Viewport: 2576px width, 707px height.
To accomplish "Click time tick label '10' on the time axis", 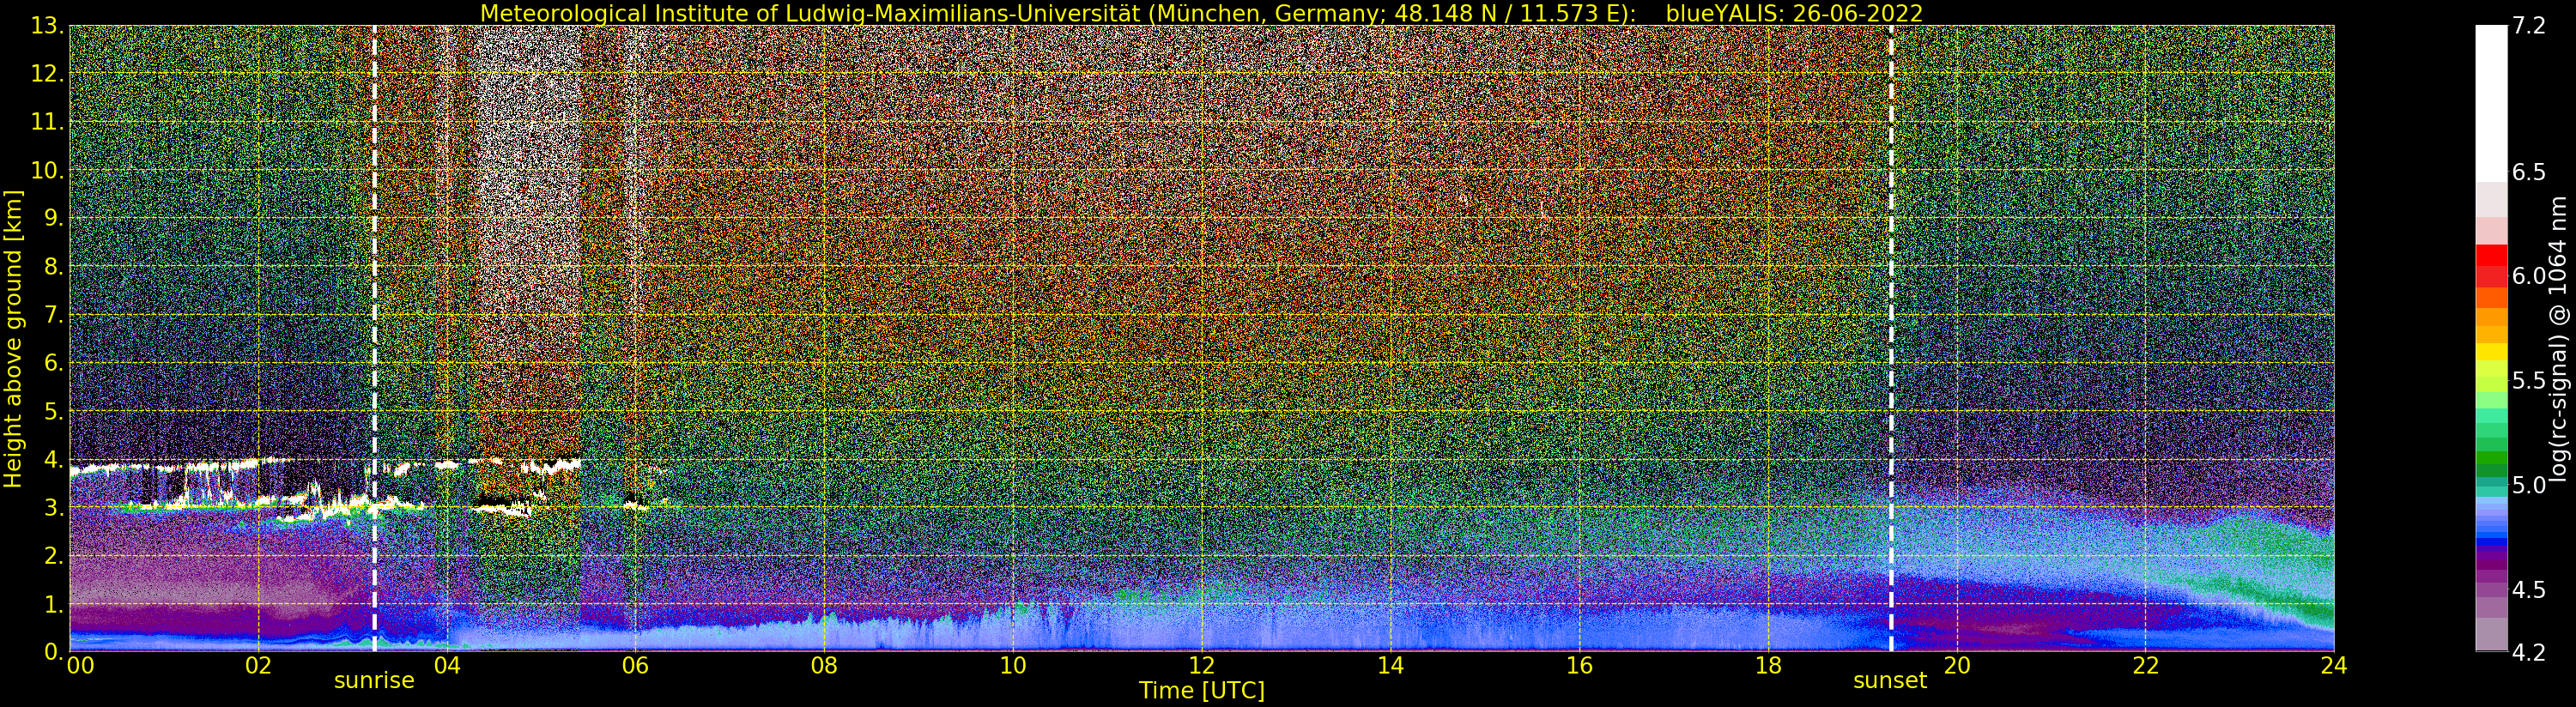I will pos(1013,665).
